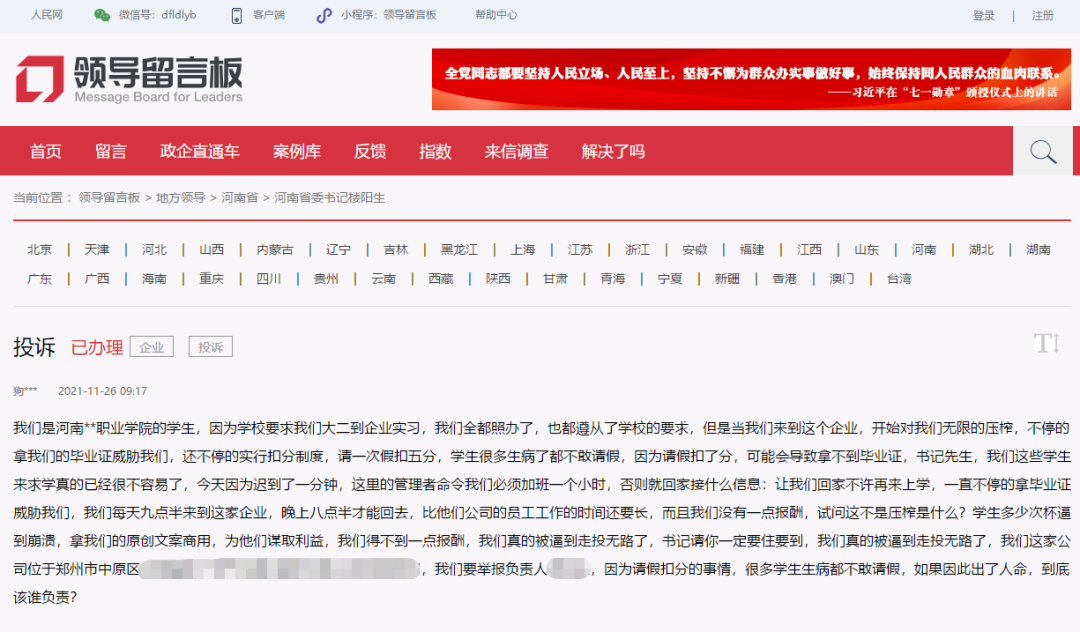
Task: Enlarge text with the big T icon
Action: coord(1042,342)
